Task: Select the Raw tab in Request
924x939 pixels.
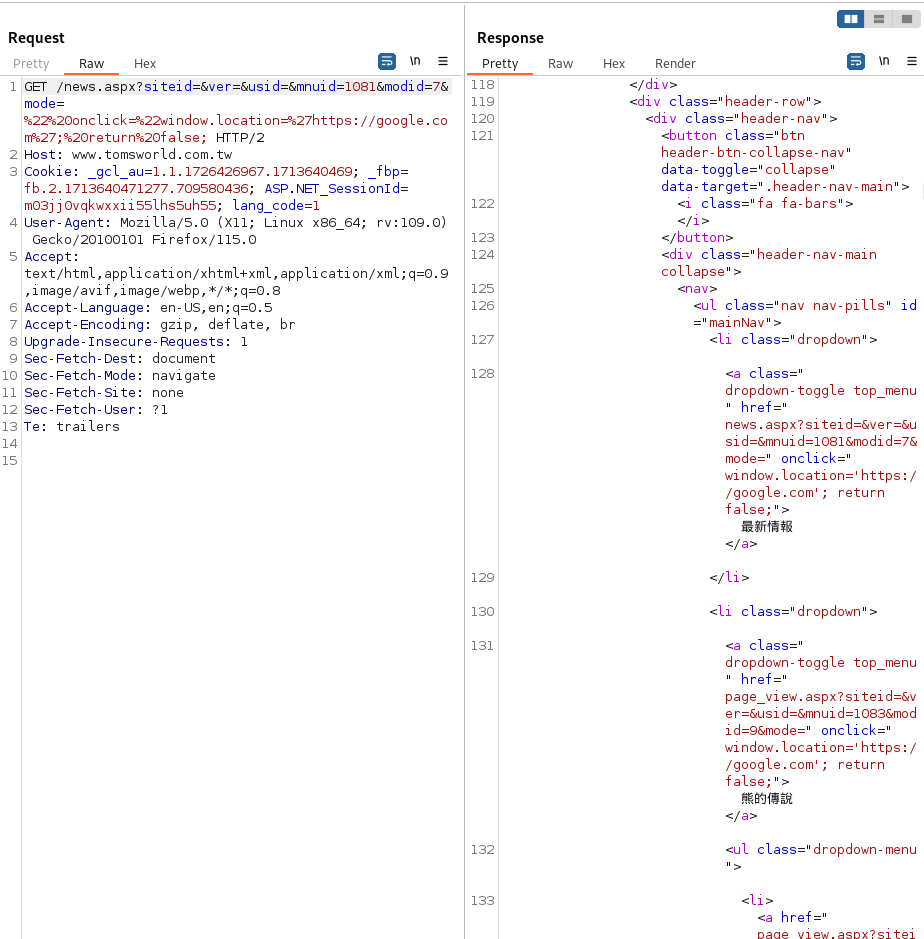Action: click(x=92, y=63)
